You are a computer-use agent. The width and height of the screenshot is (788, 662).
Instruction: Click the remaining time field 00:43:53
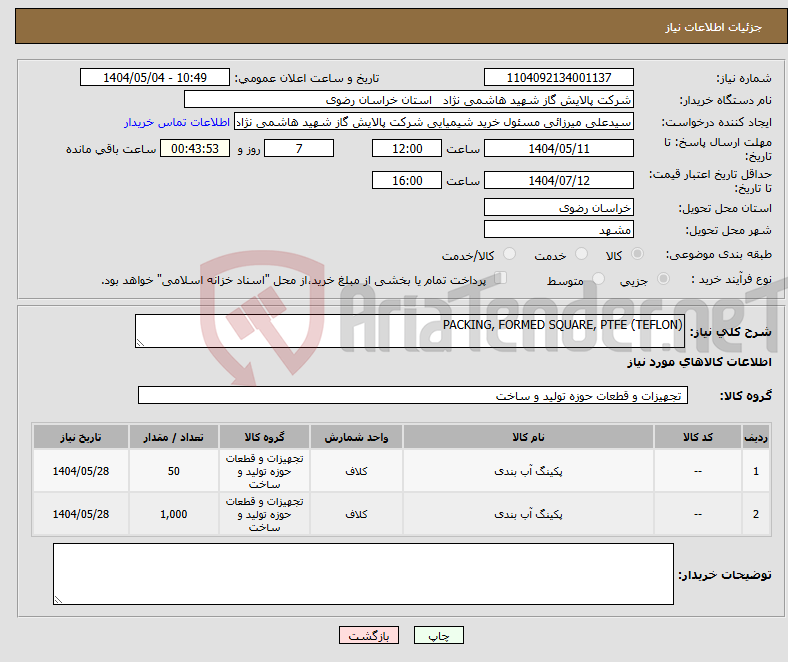[195, 148]
